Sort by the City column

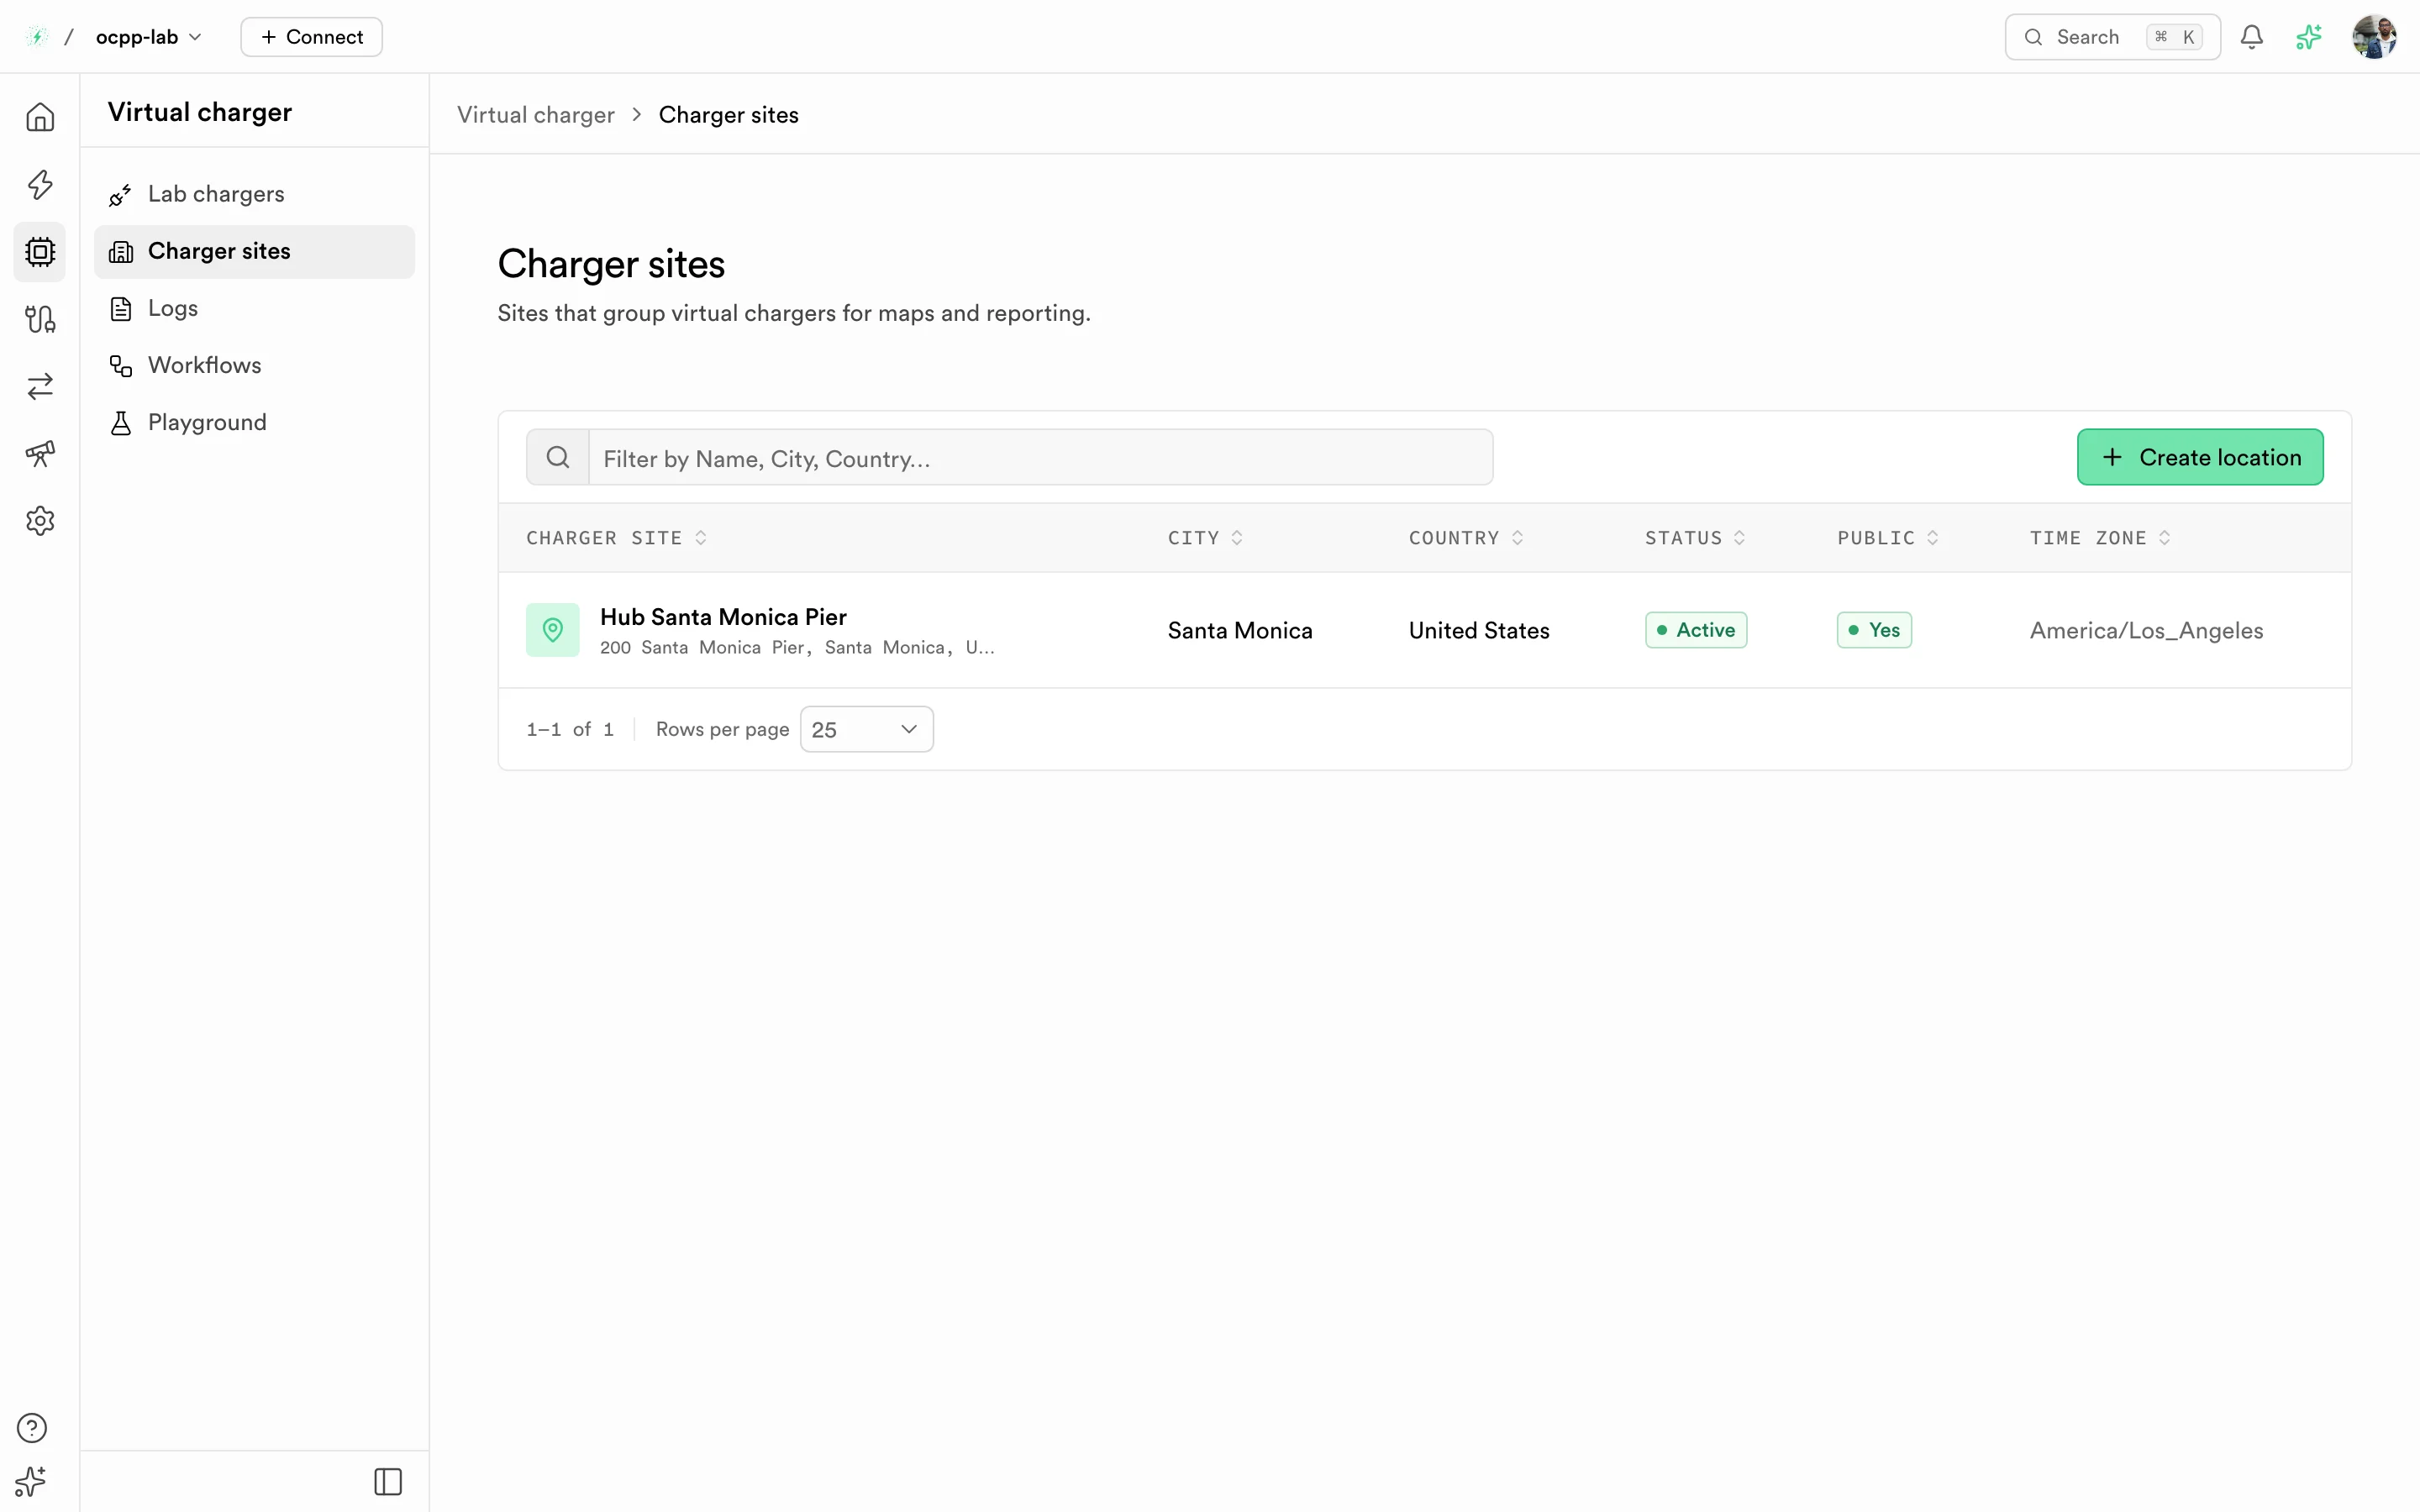[1205, 538]
